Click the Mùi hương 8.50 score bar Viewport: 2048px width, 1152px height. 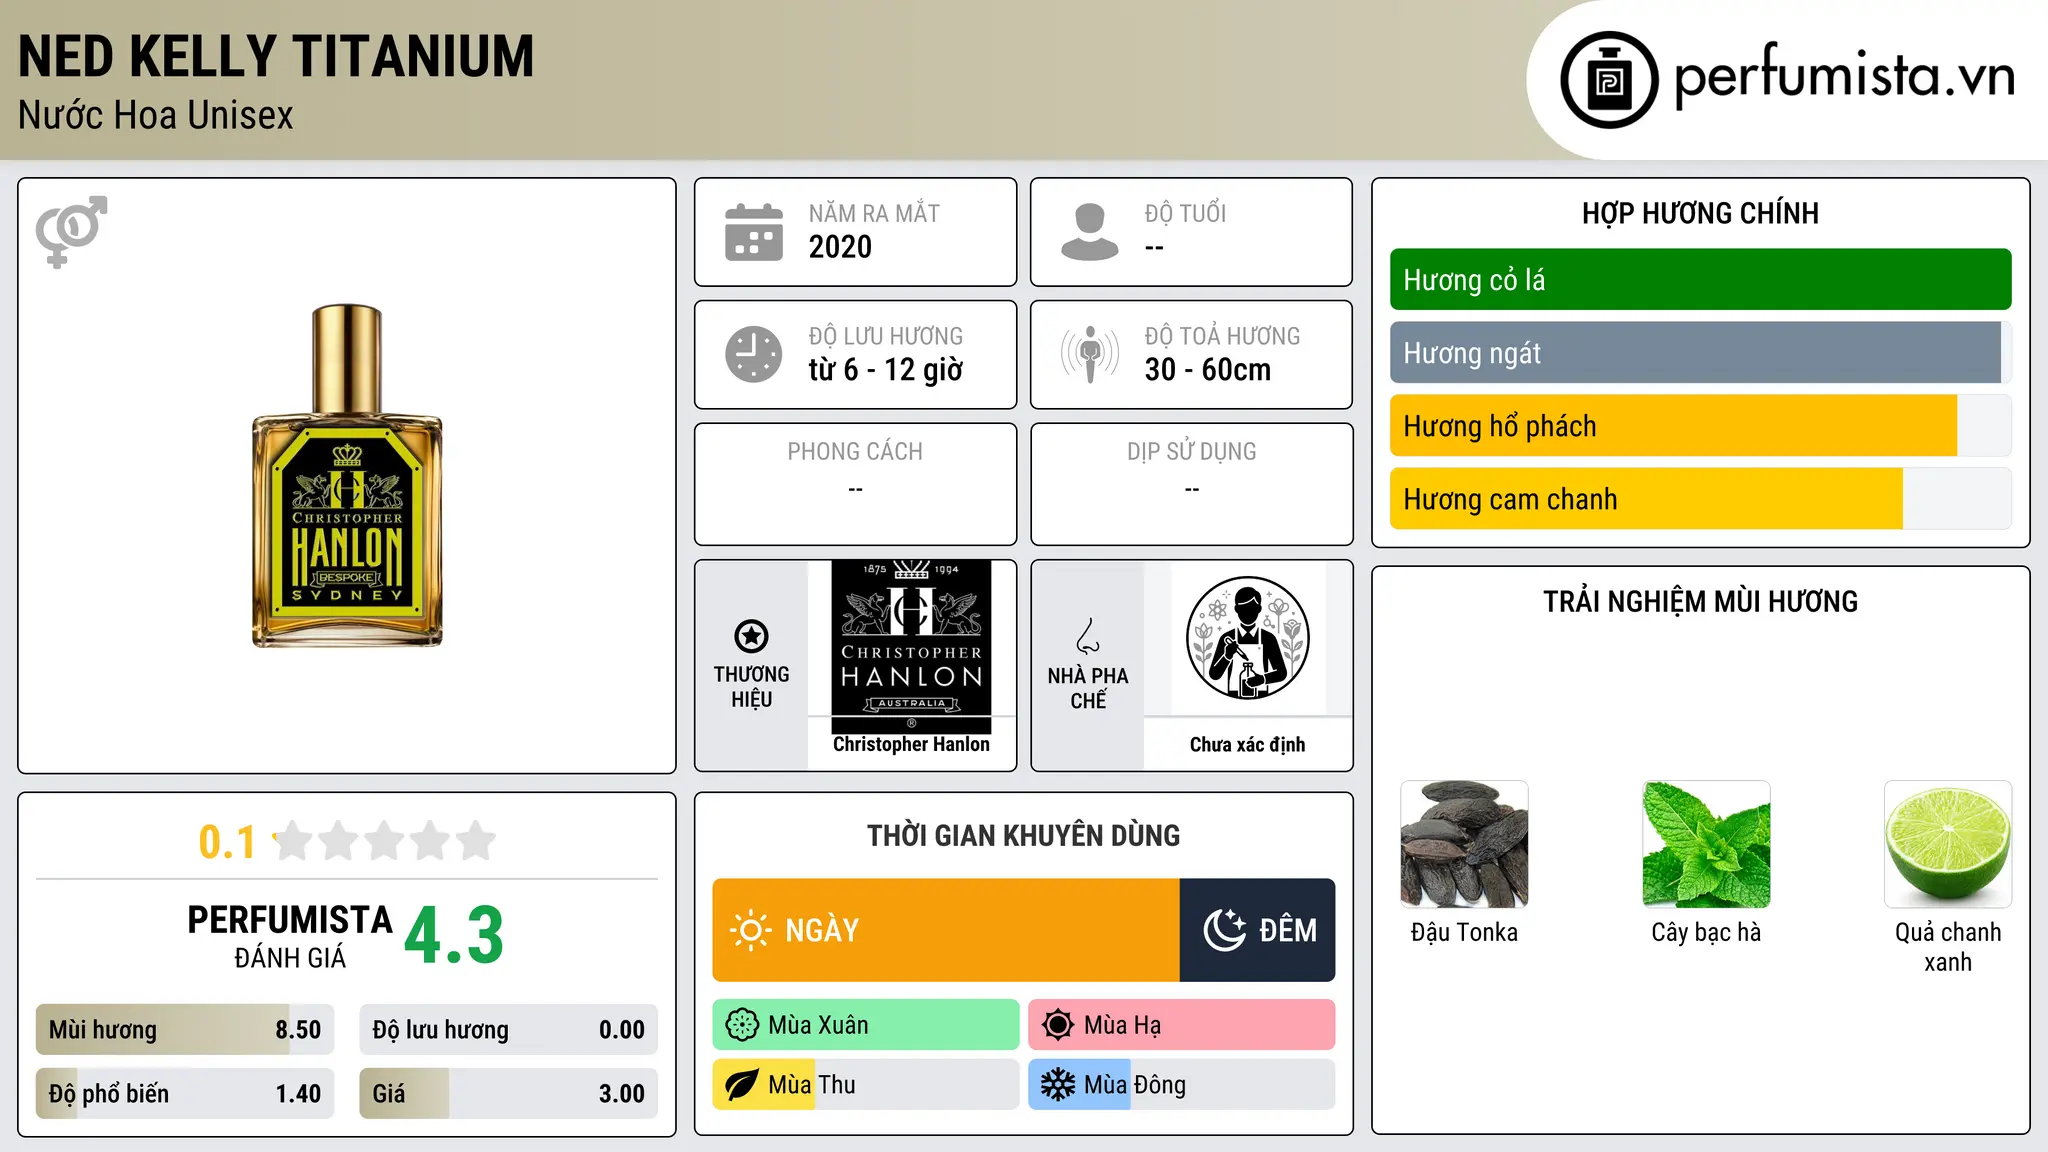click(185, 1030)
